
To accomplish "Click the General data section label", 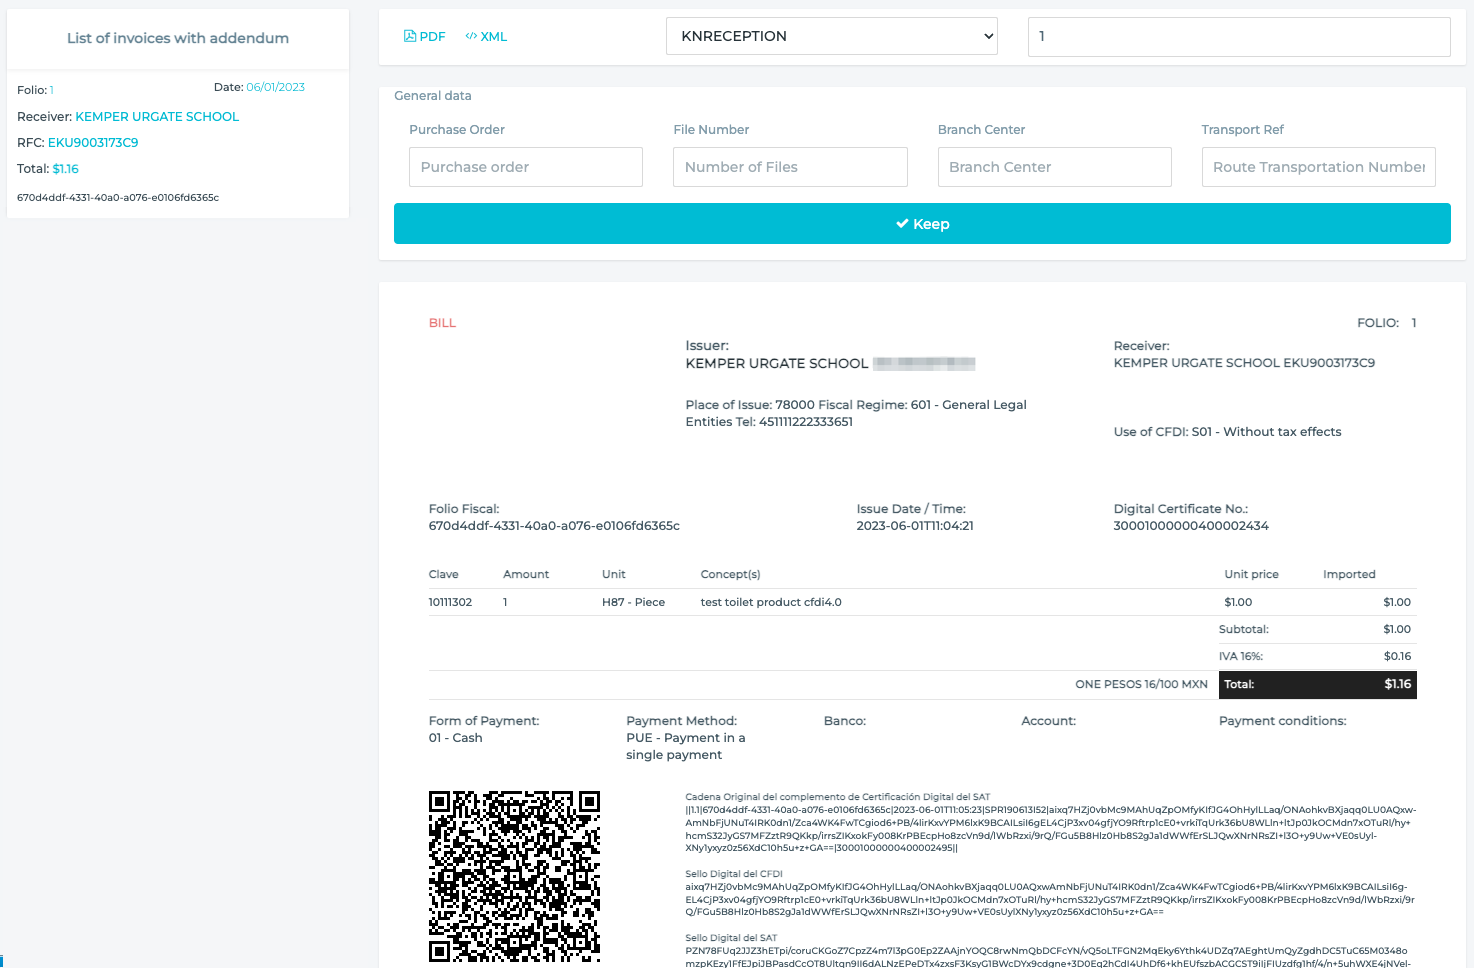I will [433, 96].
